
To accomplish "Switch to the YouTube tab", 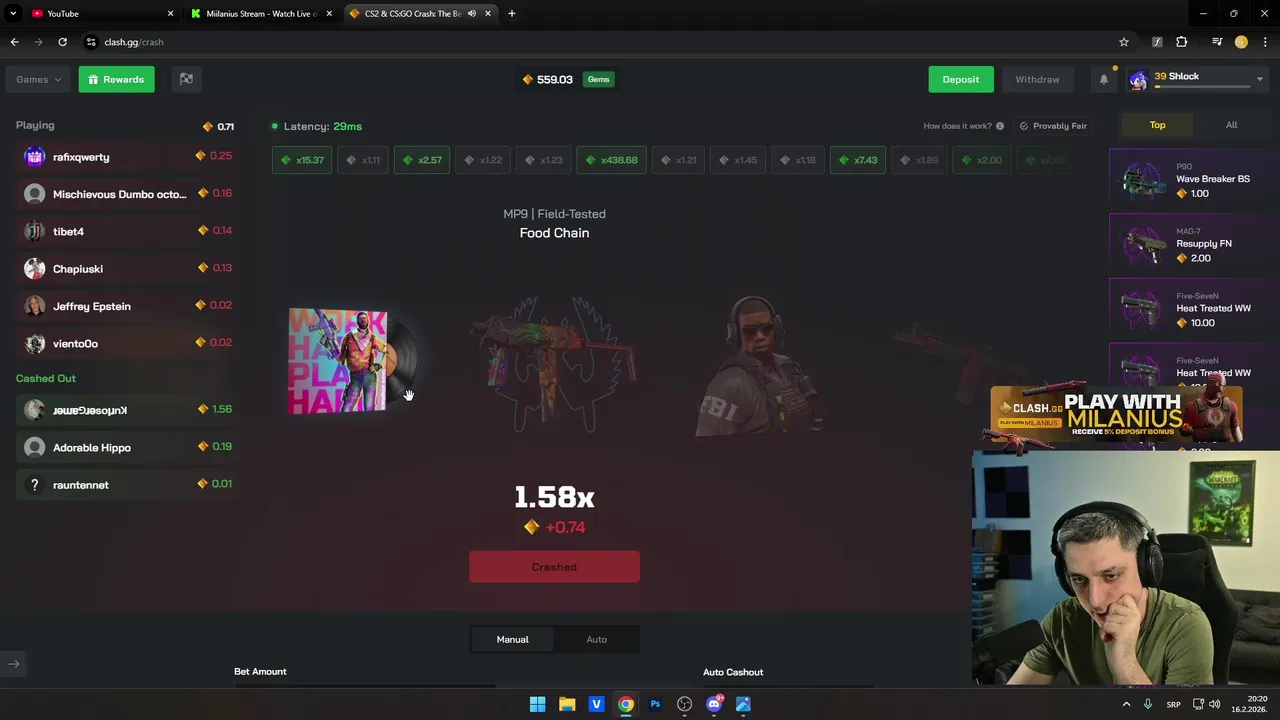I will tap(100, 13).
